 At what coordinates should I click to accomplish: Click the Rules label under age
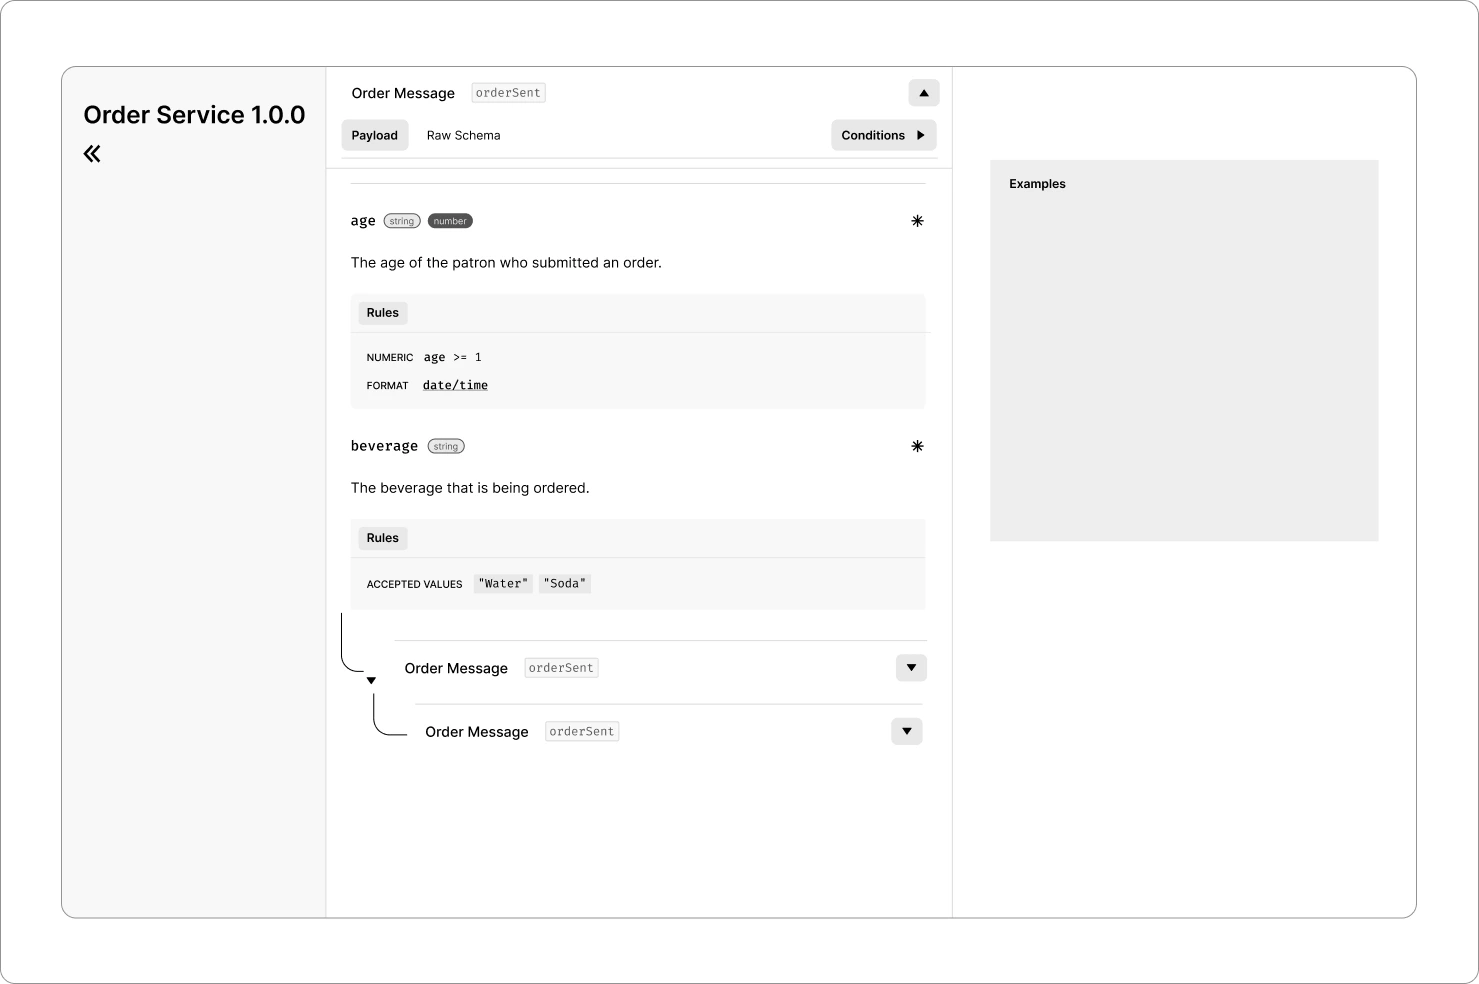tap(383, 313)
